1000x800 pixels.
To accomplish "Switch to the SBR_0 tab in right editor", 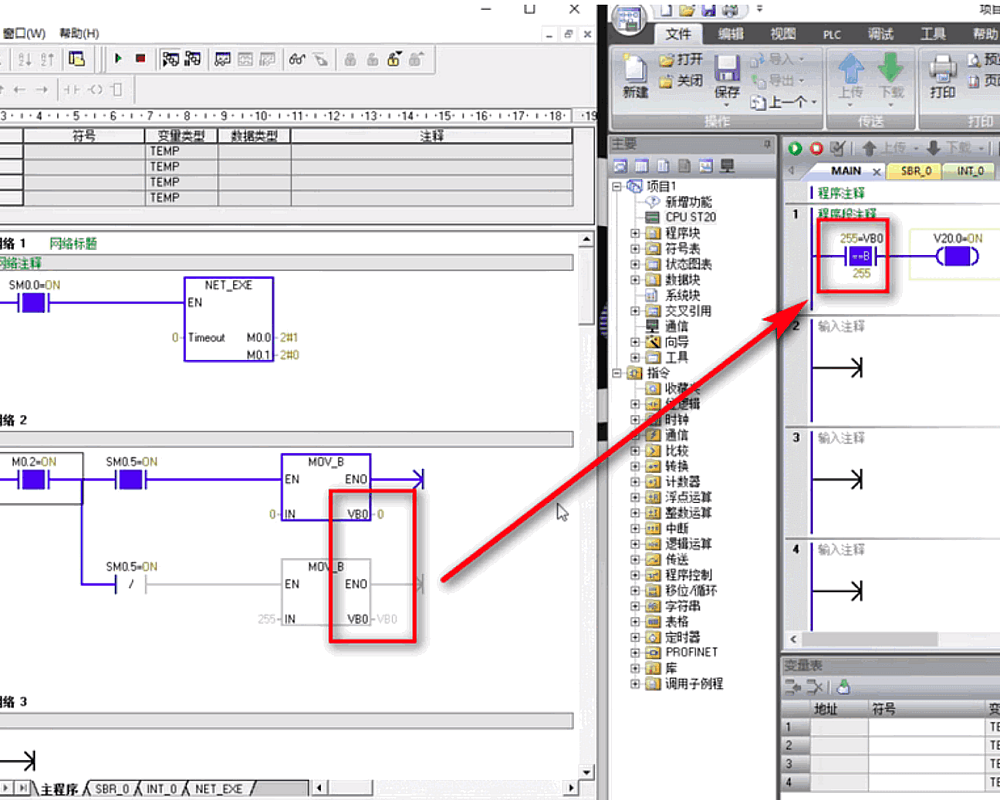I will point(915,171).
